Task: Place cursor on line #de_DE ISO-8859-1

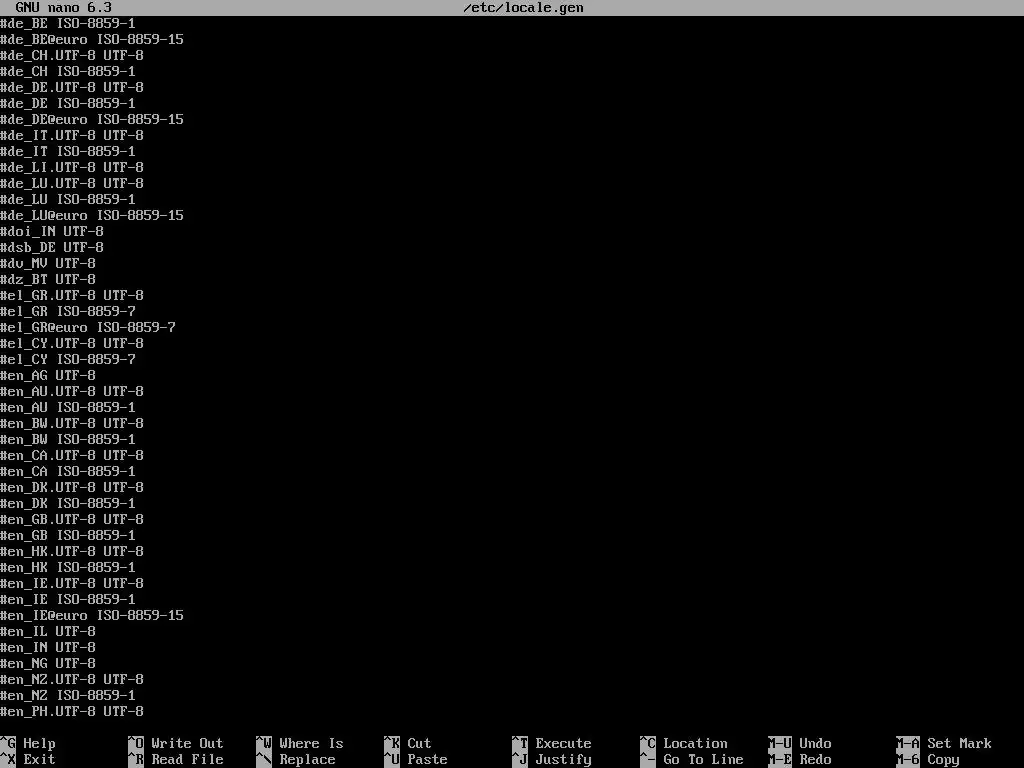Action: (68, 103)
